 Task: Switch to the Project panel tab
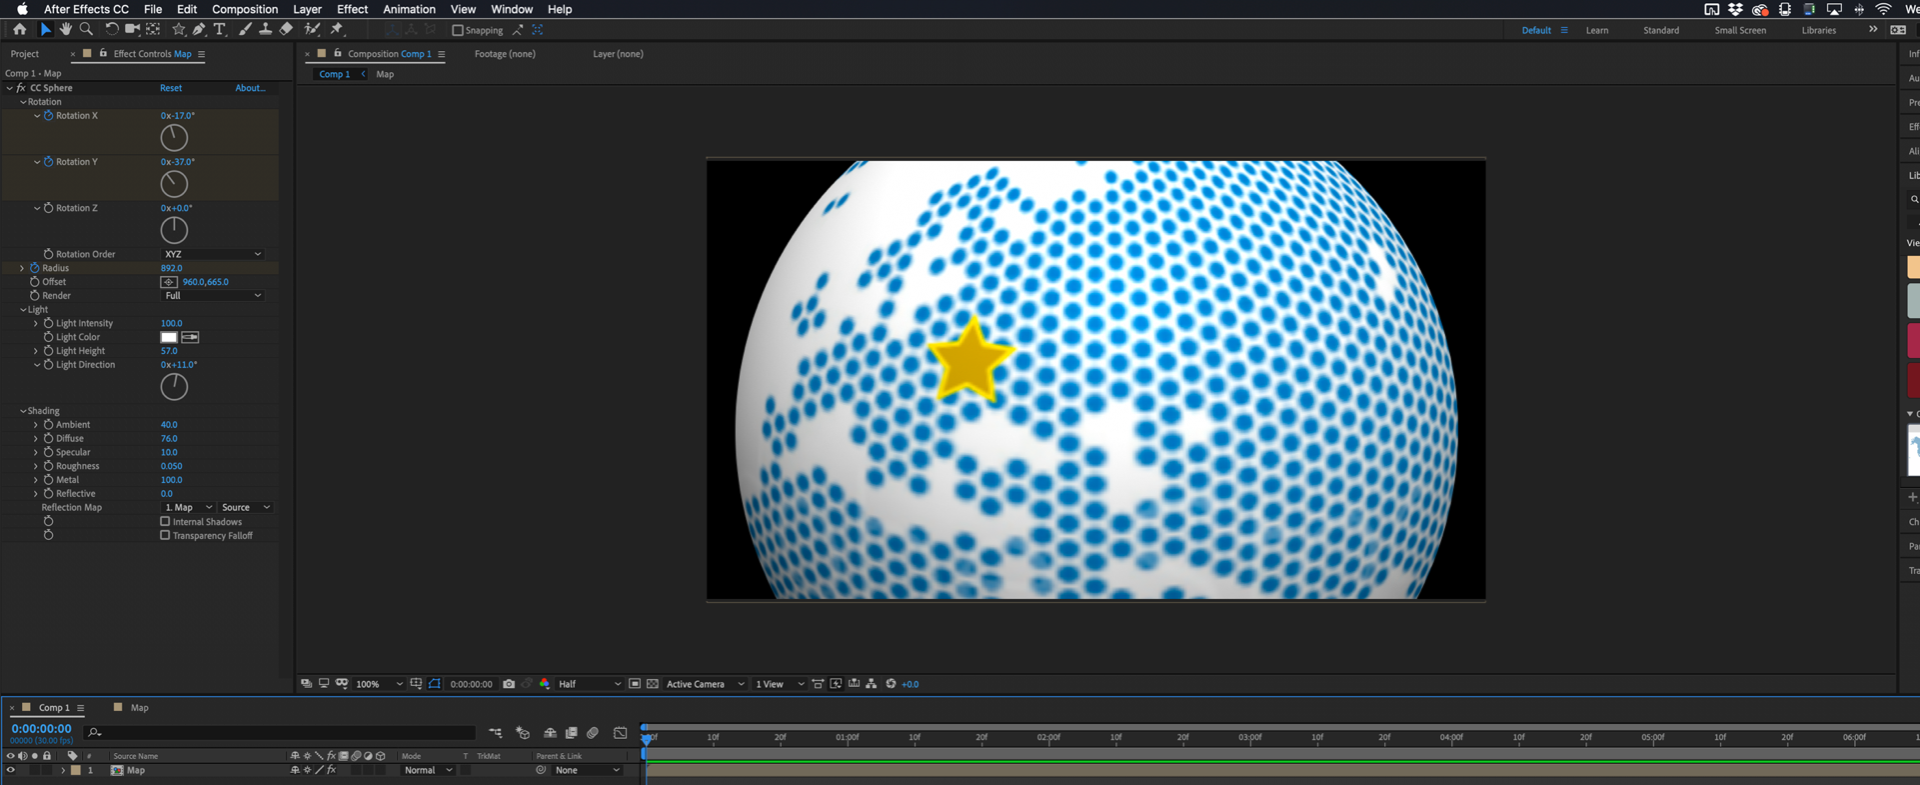(25, 54)
